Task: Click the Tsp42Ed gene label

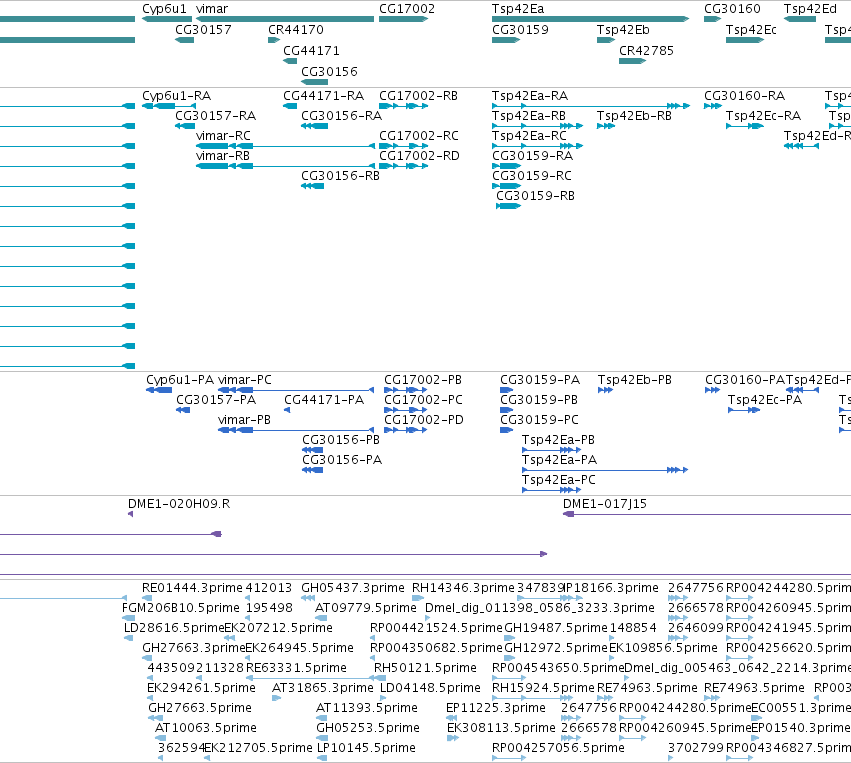Action: coord(810,9)
